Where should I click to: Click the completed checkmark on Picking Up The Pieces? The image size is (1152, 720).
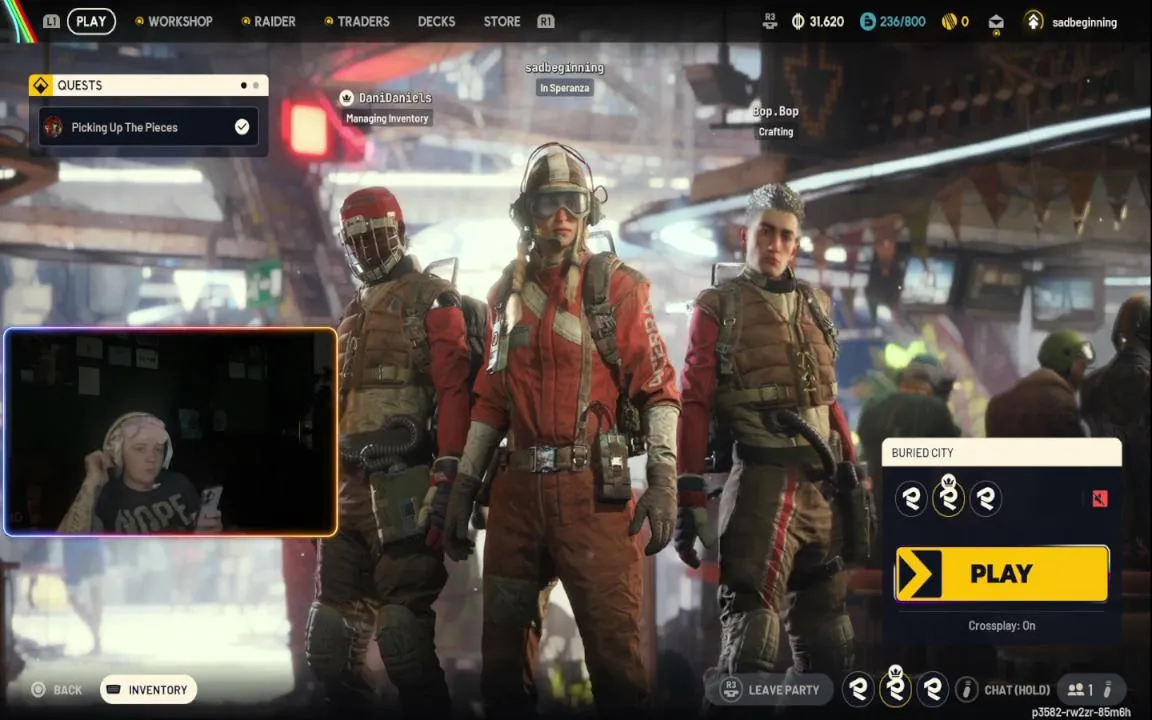[x=242, y=127]
